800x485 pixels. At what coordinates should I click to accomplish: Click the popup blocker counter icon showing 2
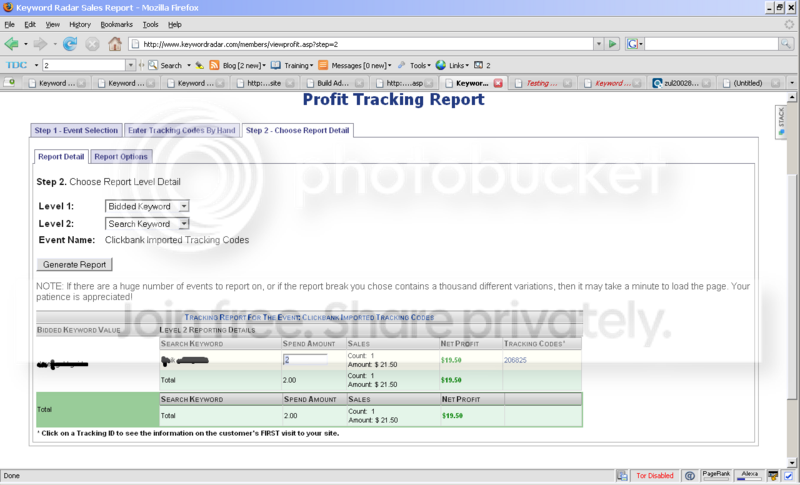tap(479, 65)
